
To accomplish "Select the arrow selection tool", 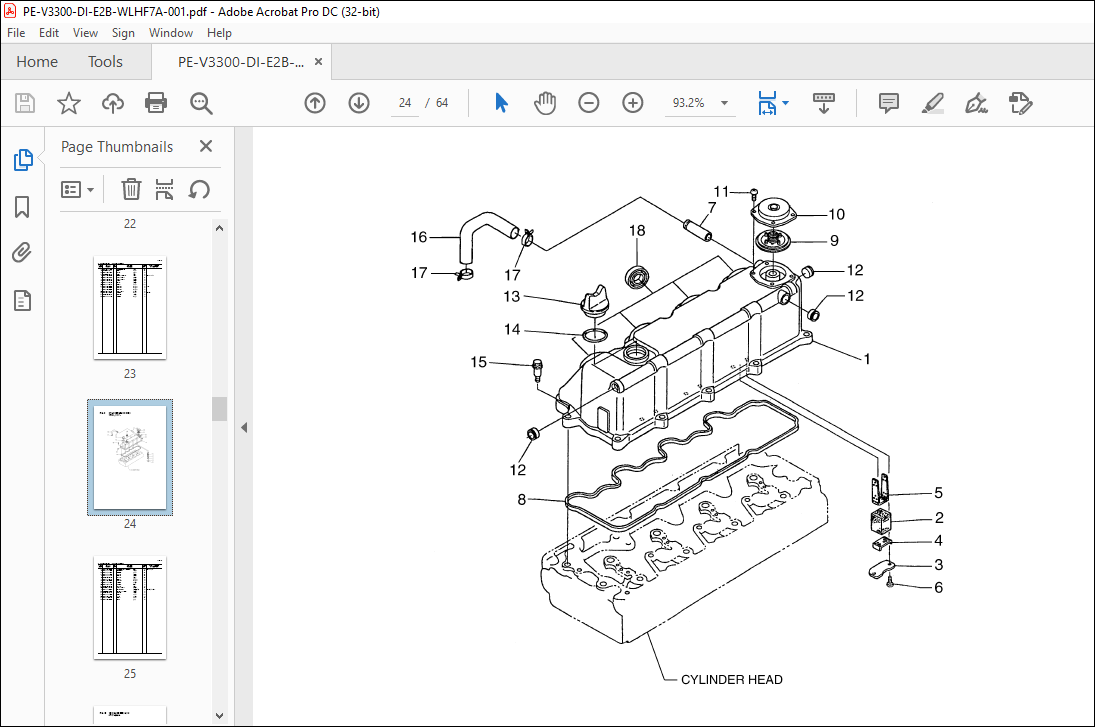I will [x=501, y=103].
